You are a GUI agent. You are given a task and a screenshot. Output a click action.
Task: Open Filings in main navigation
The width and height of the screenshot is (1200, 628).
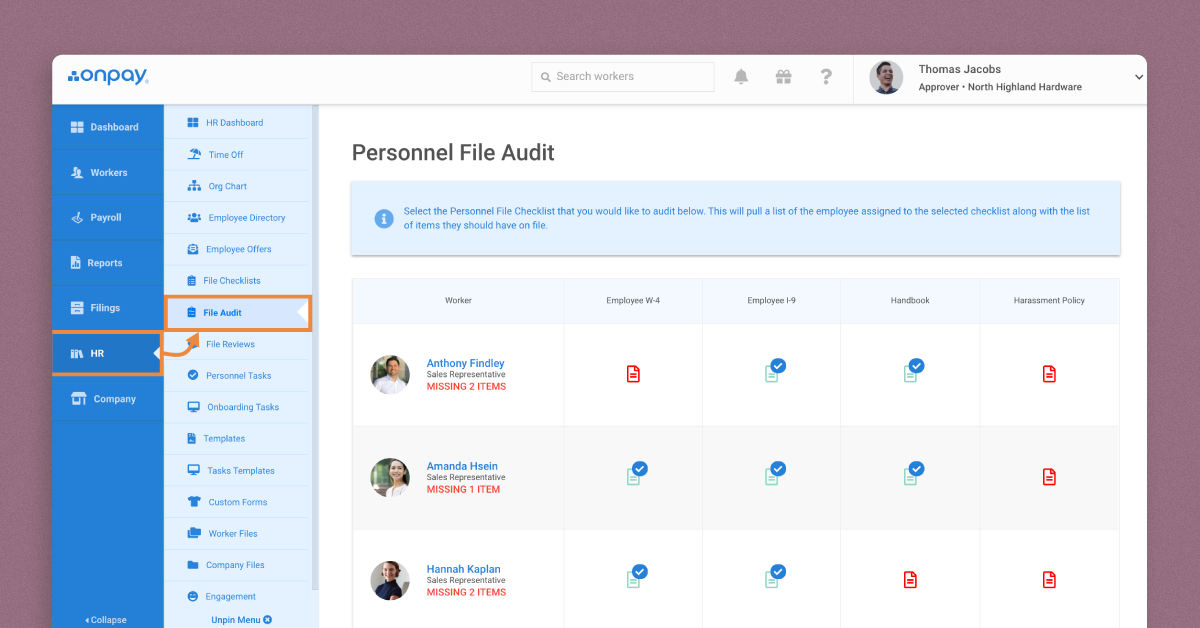pyautogui.click(x=108, y=308)
